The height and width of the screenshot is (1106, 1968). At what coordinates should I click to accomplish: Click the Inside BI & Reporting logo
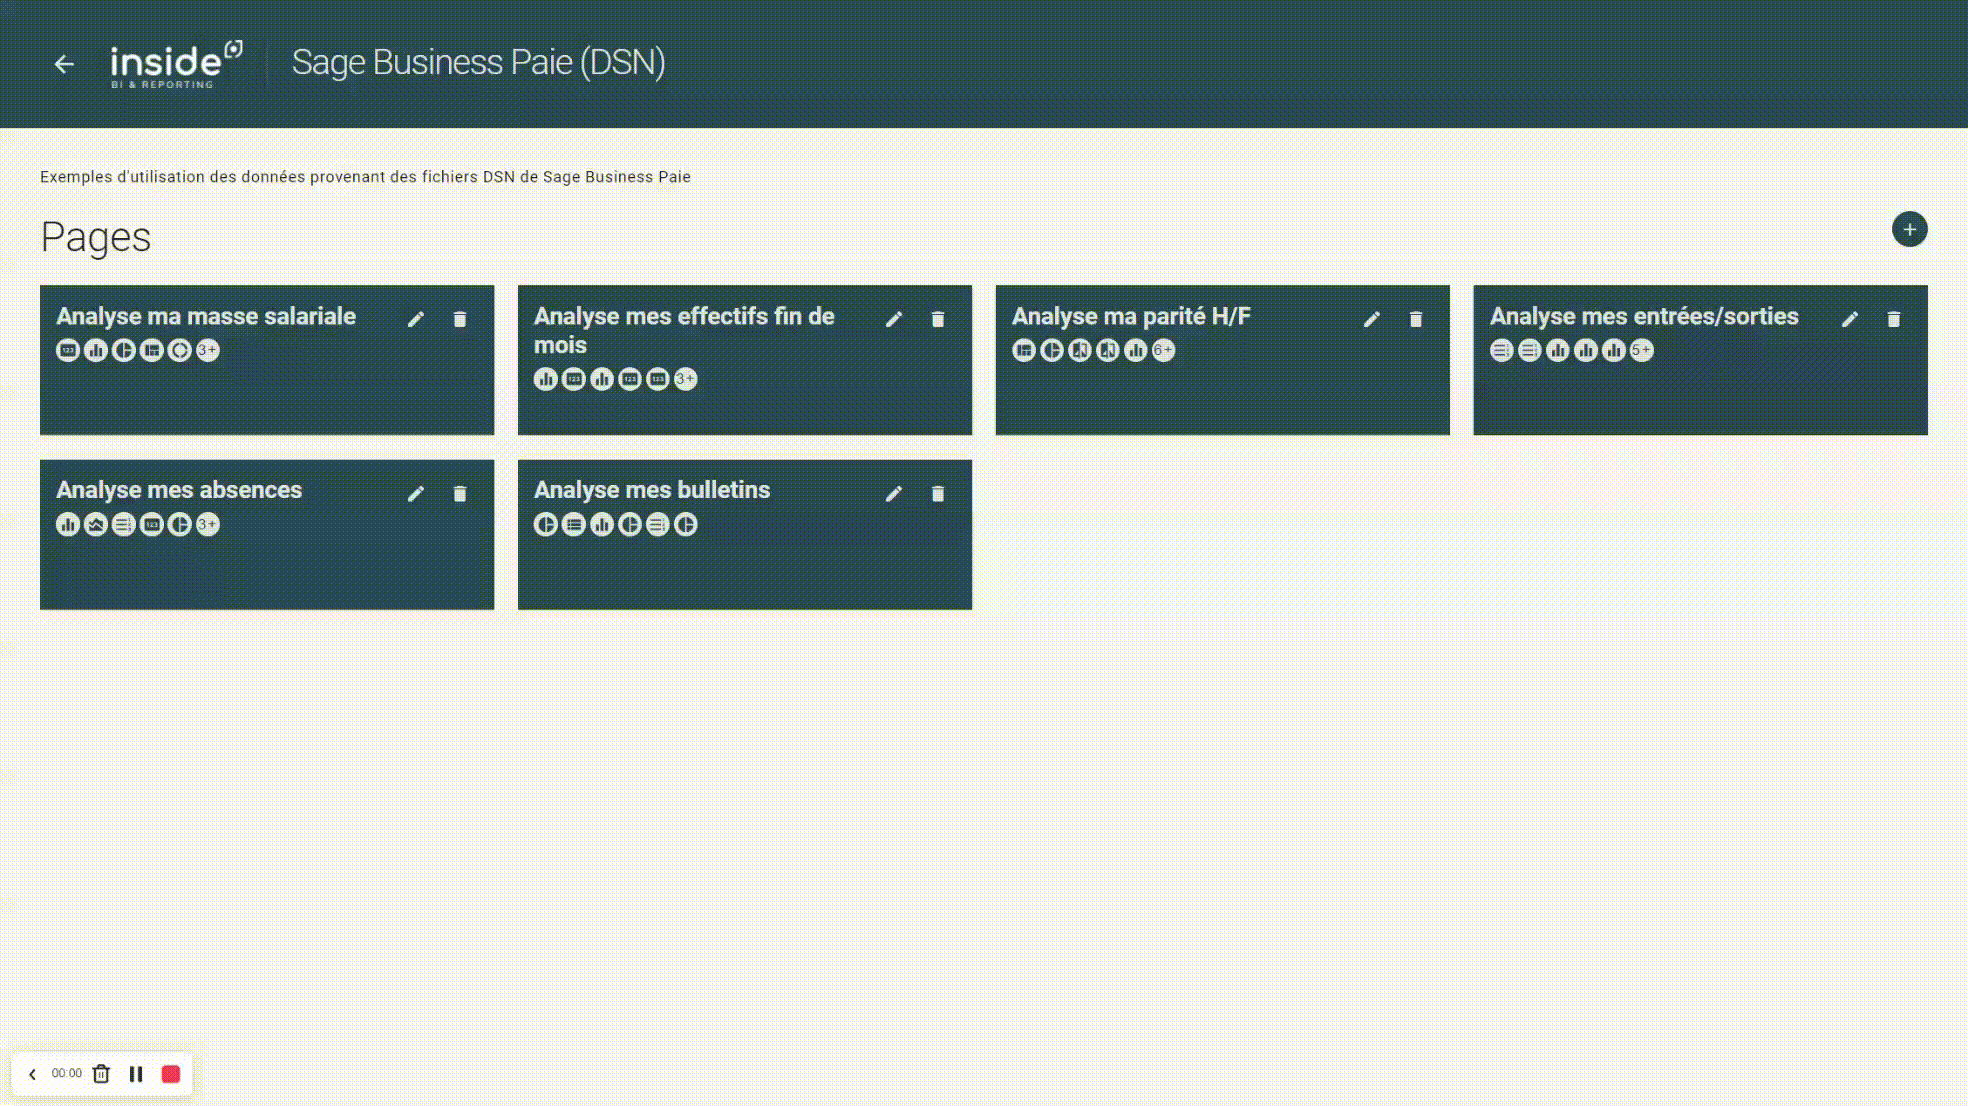[x=176, y=65]
